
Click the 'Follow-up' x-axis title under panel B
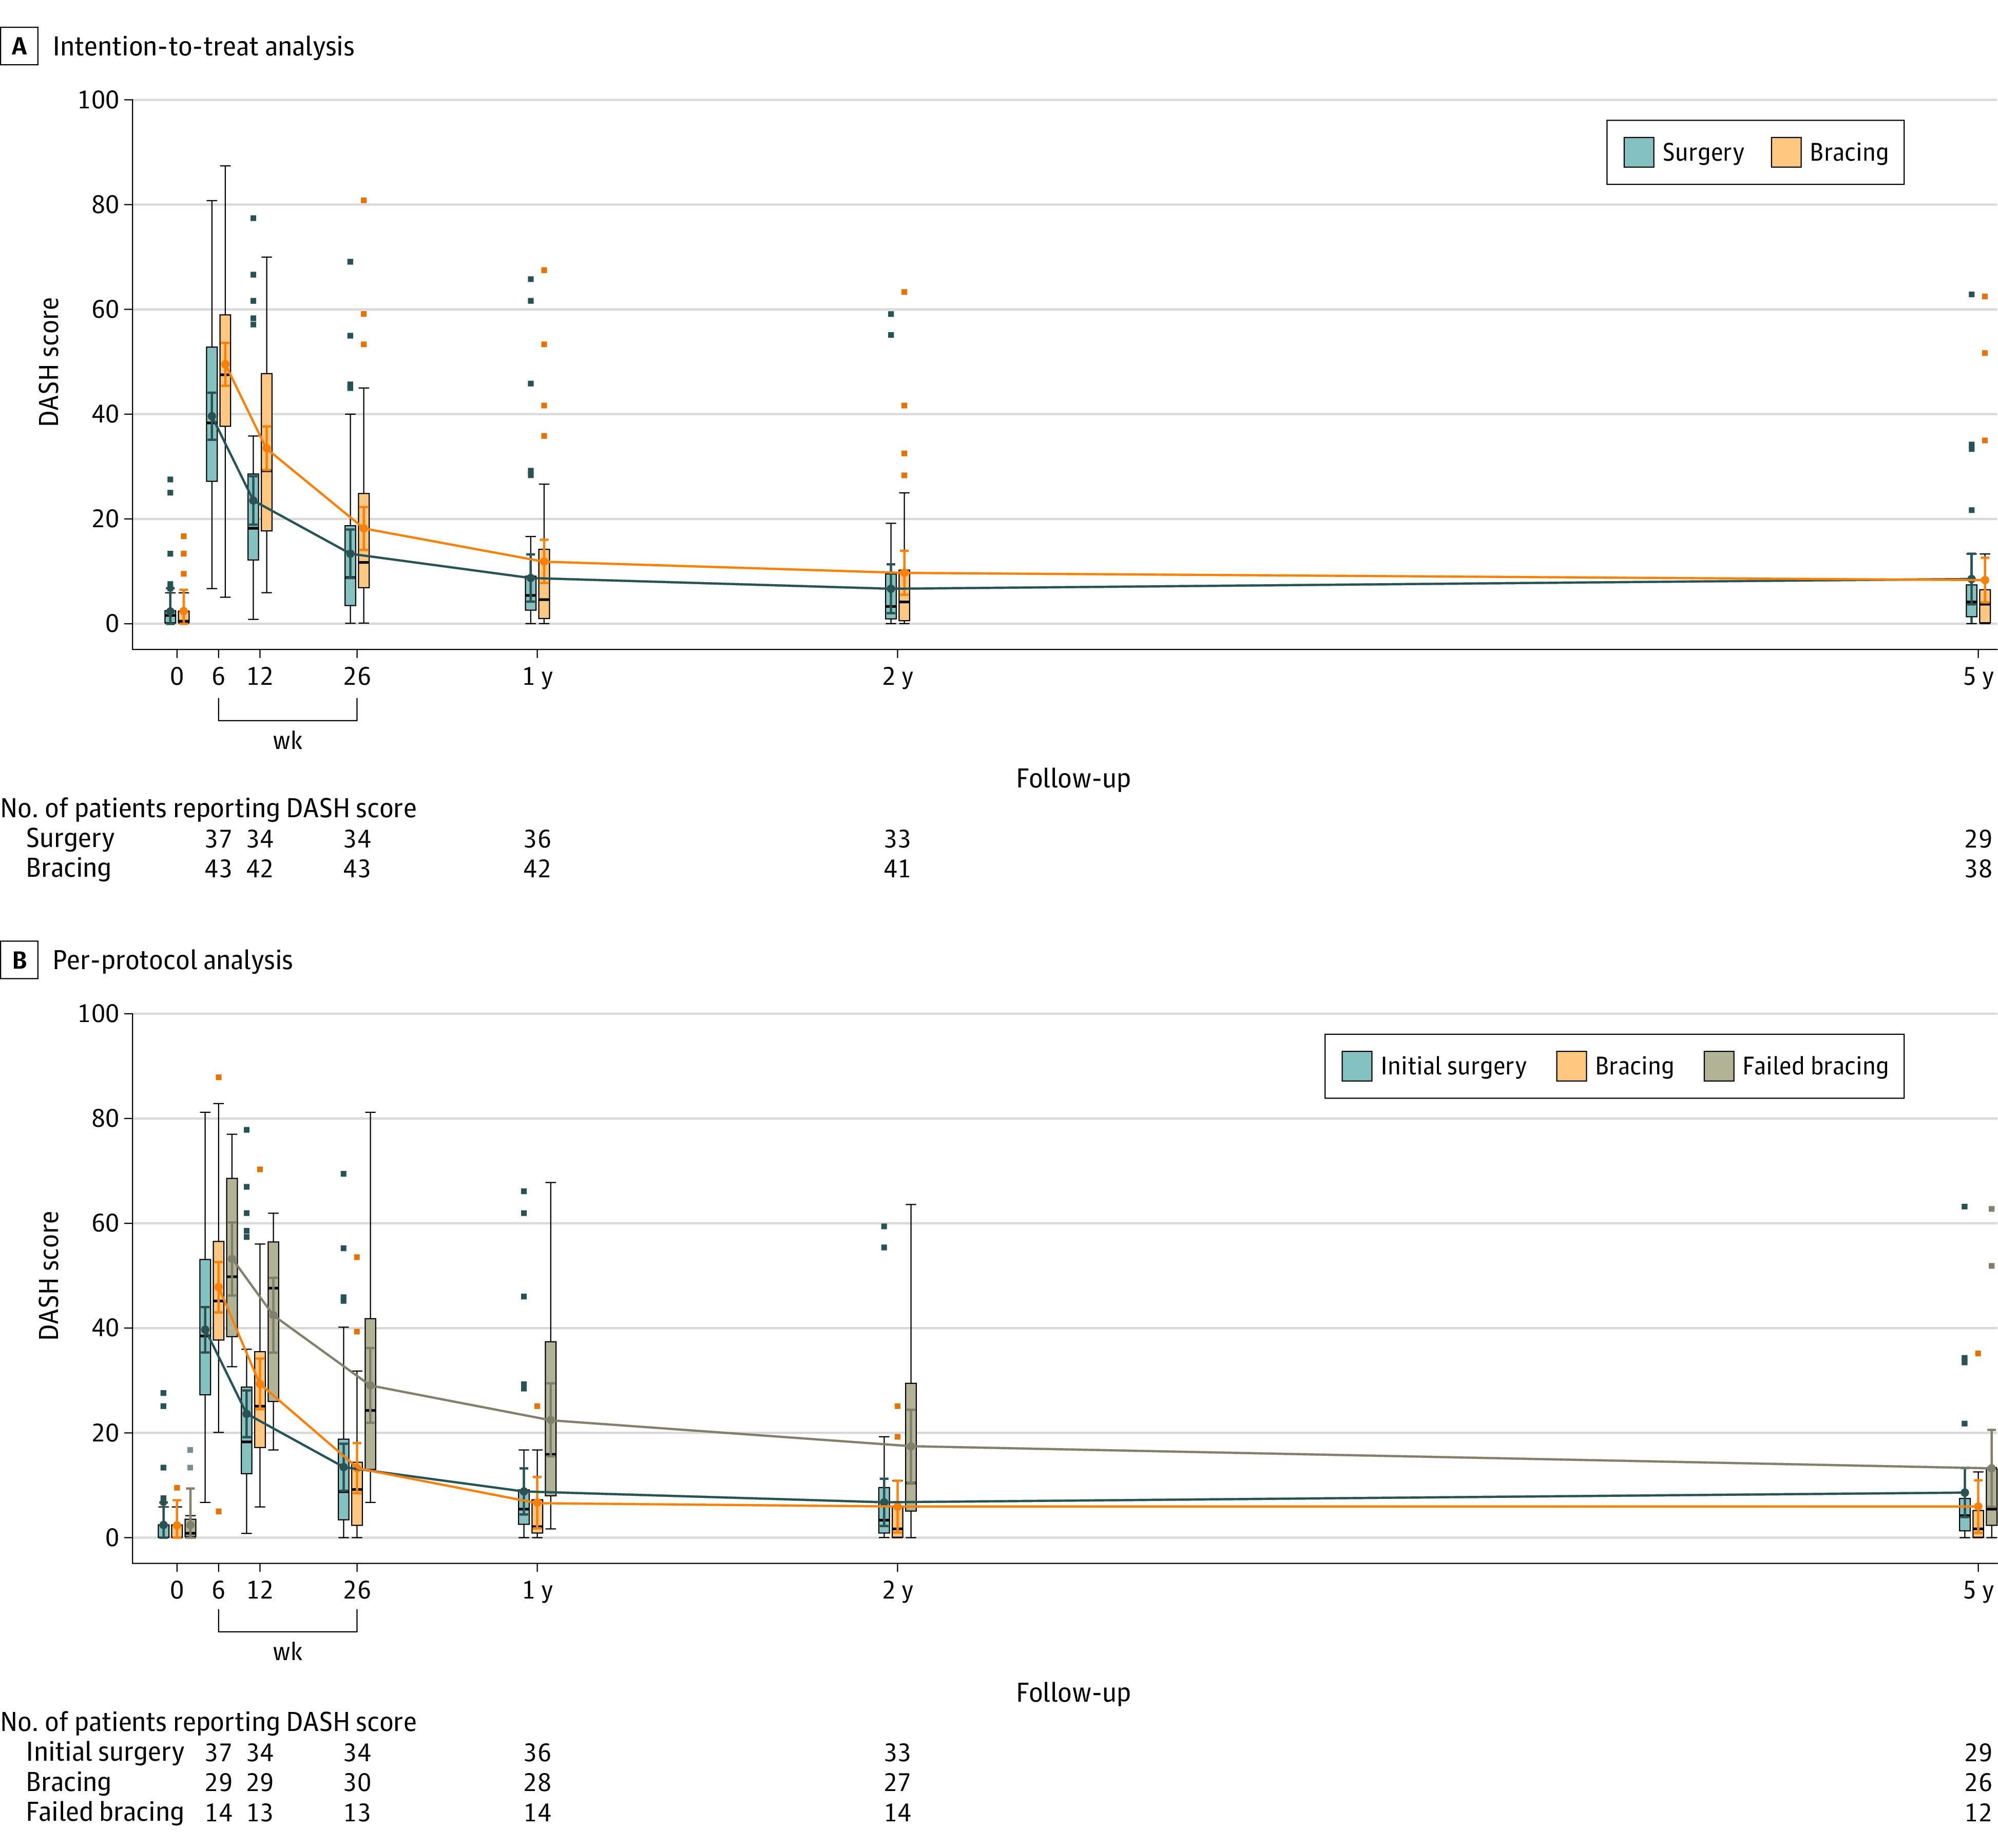click(1073, 1693)
